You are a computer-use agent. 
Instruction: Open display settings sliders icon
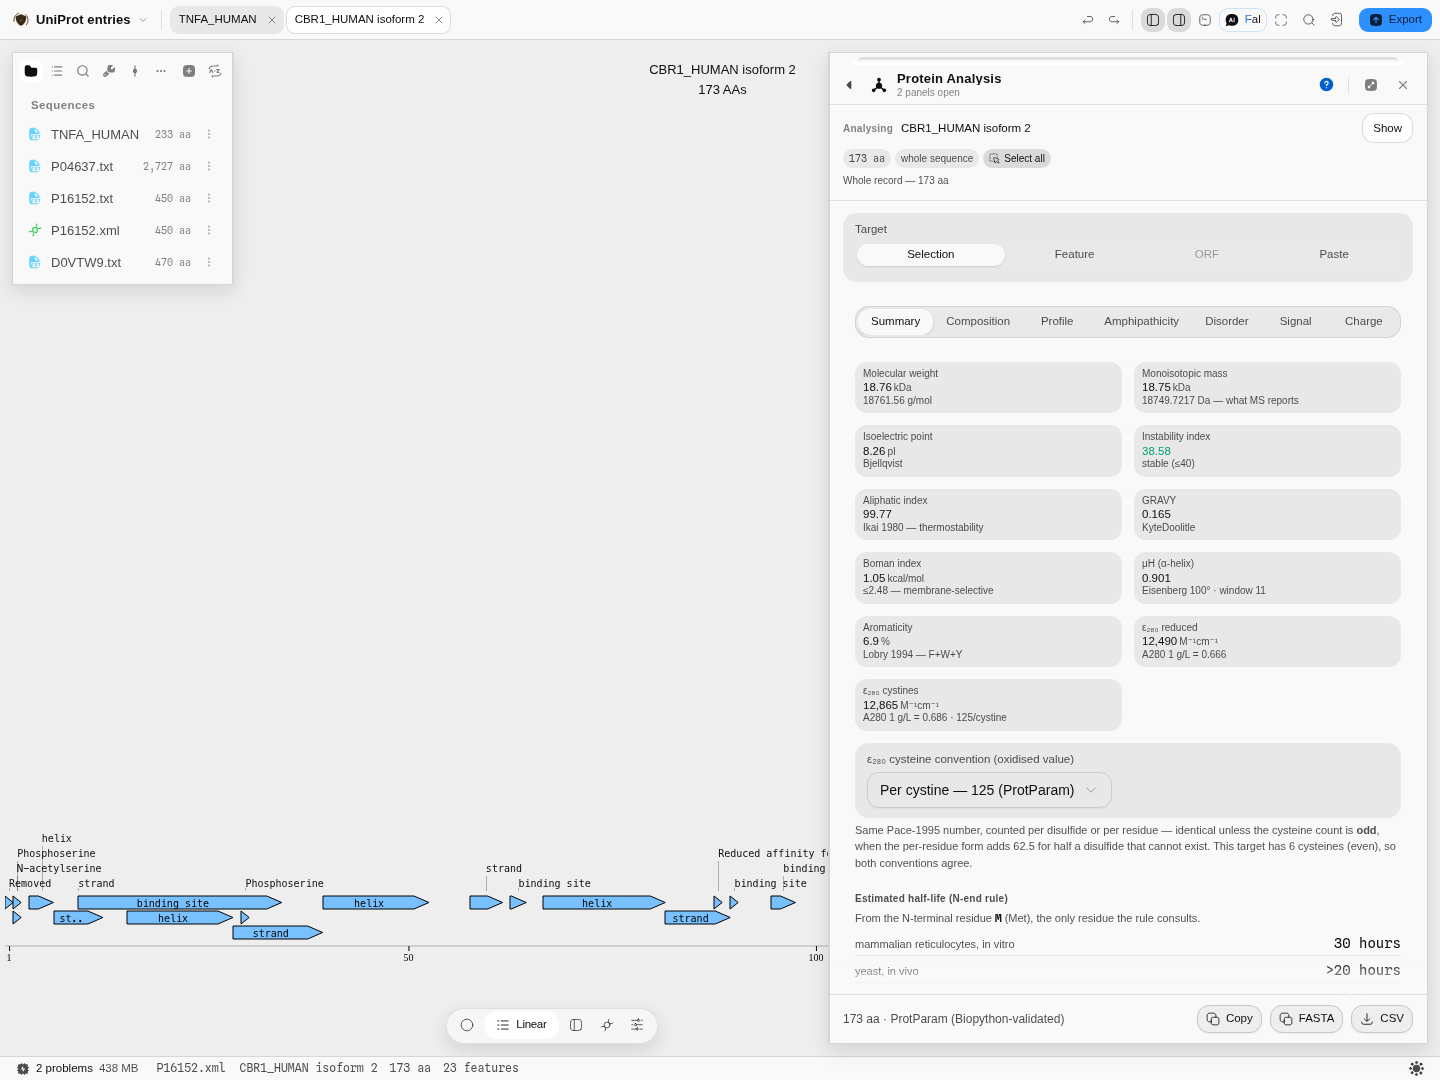pos(637,1025)
